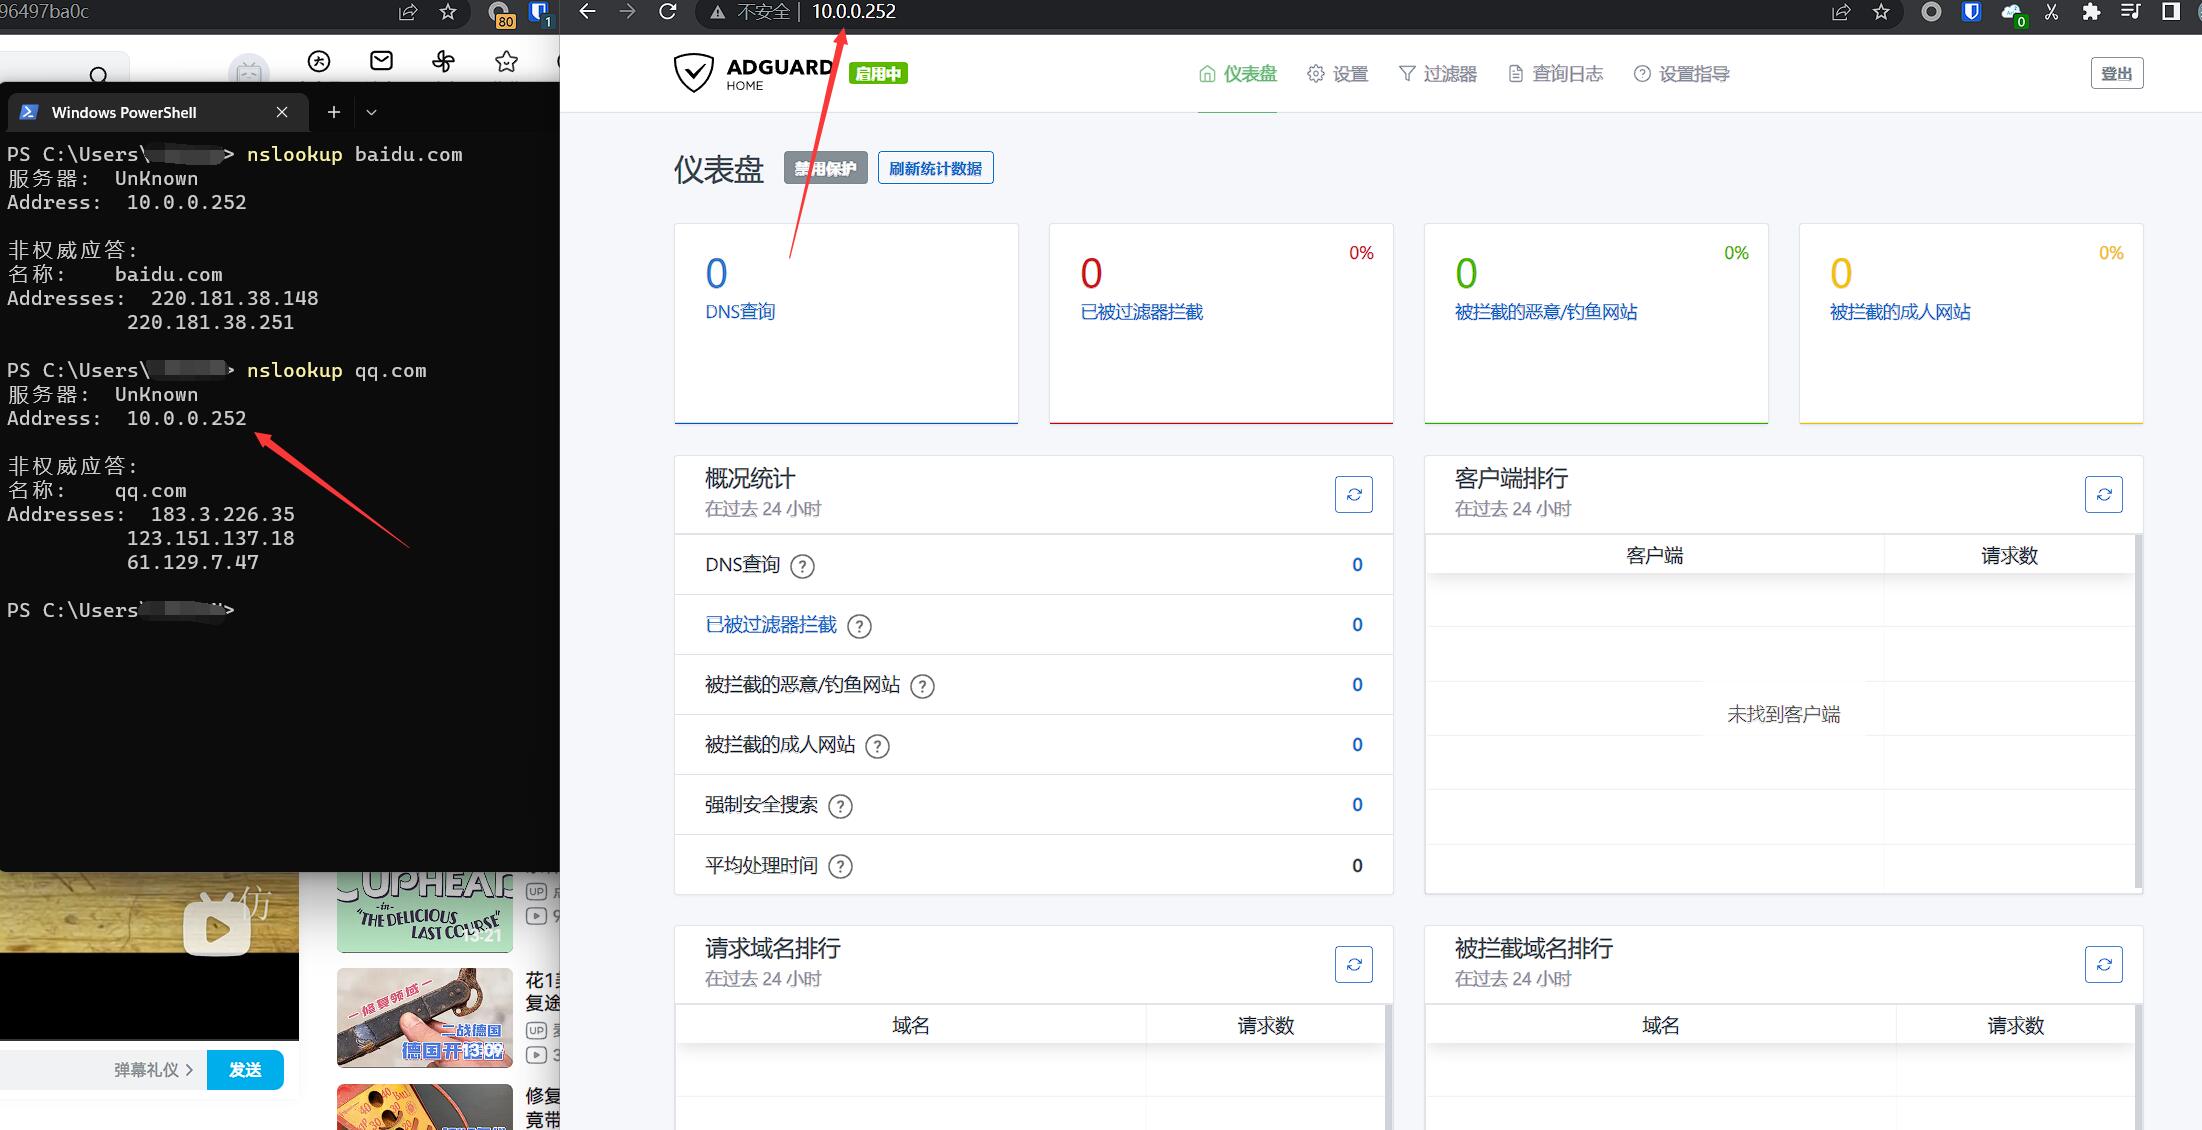Reload the AdGuard Home browser page
The height and width of the screenshot is (1130, 2202).
pos(668,12)
